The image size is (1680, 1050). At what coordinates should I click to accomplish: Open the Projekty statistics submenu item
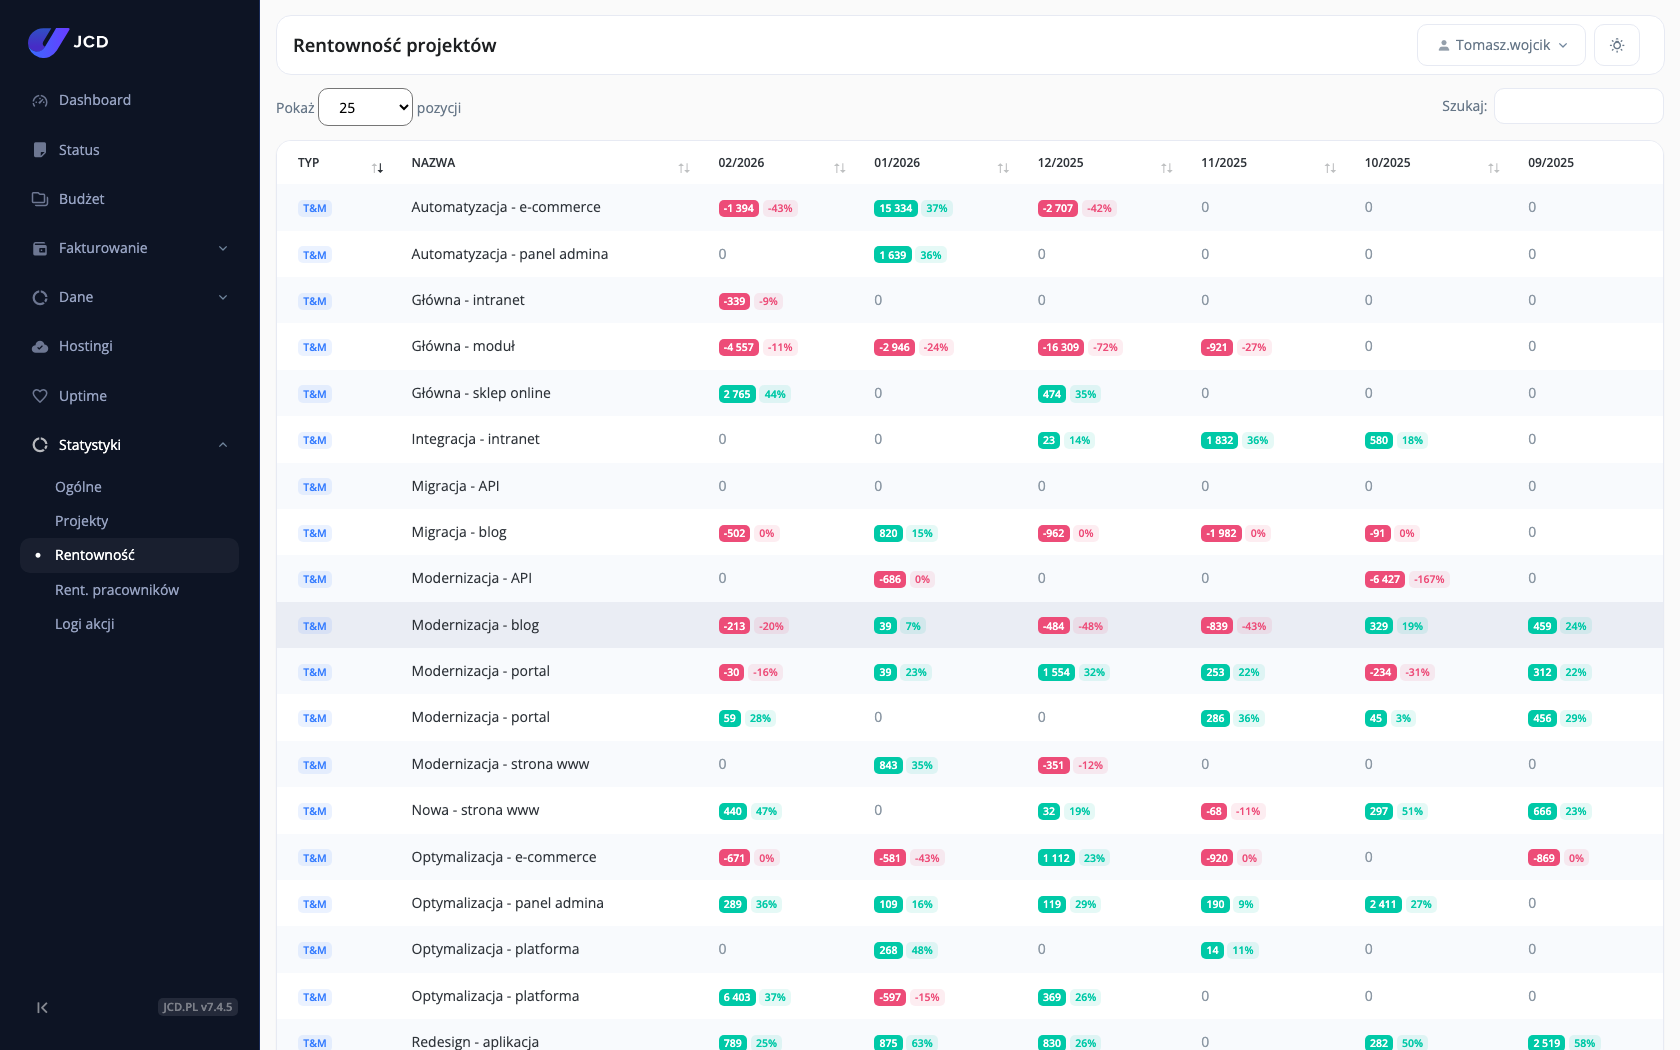click(82, 521)
